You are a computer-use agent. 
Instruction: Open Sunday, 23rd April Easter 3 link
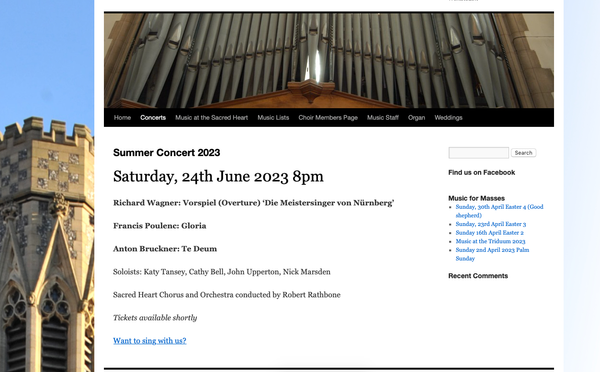(491, 224)
